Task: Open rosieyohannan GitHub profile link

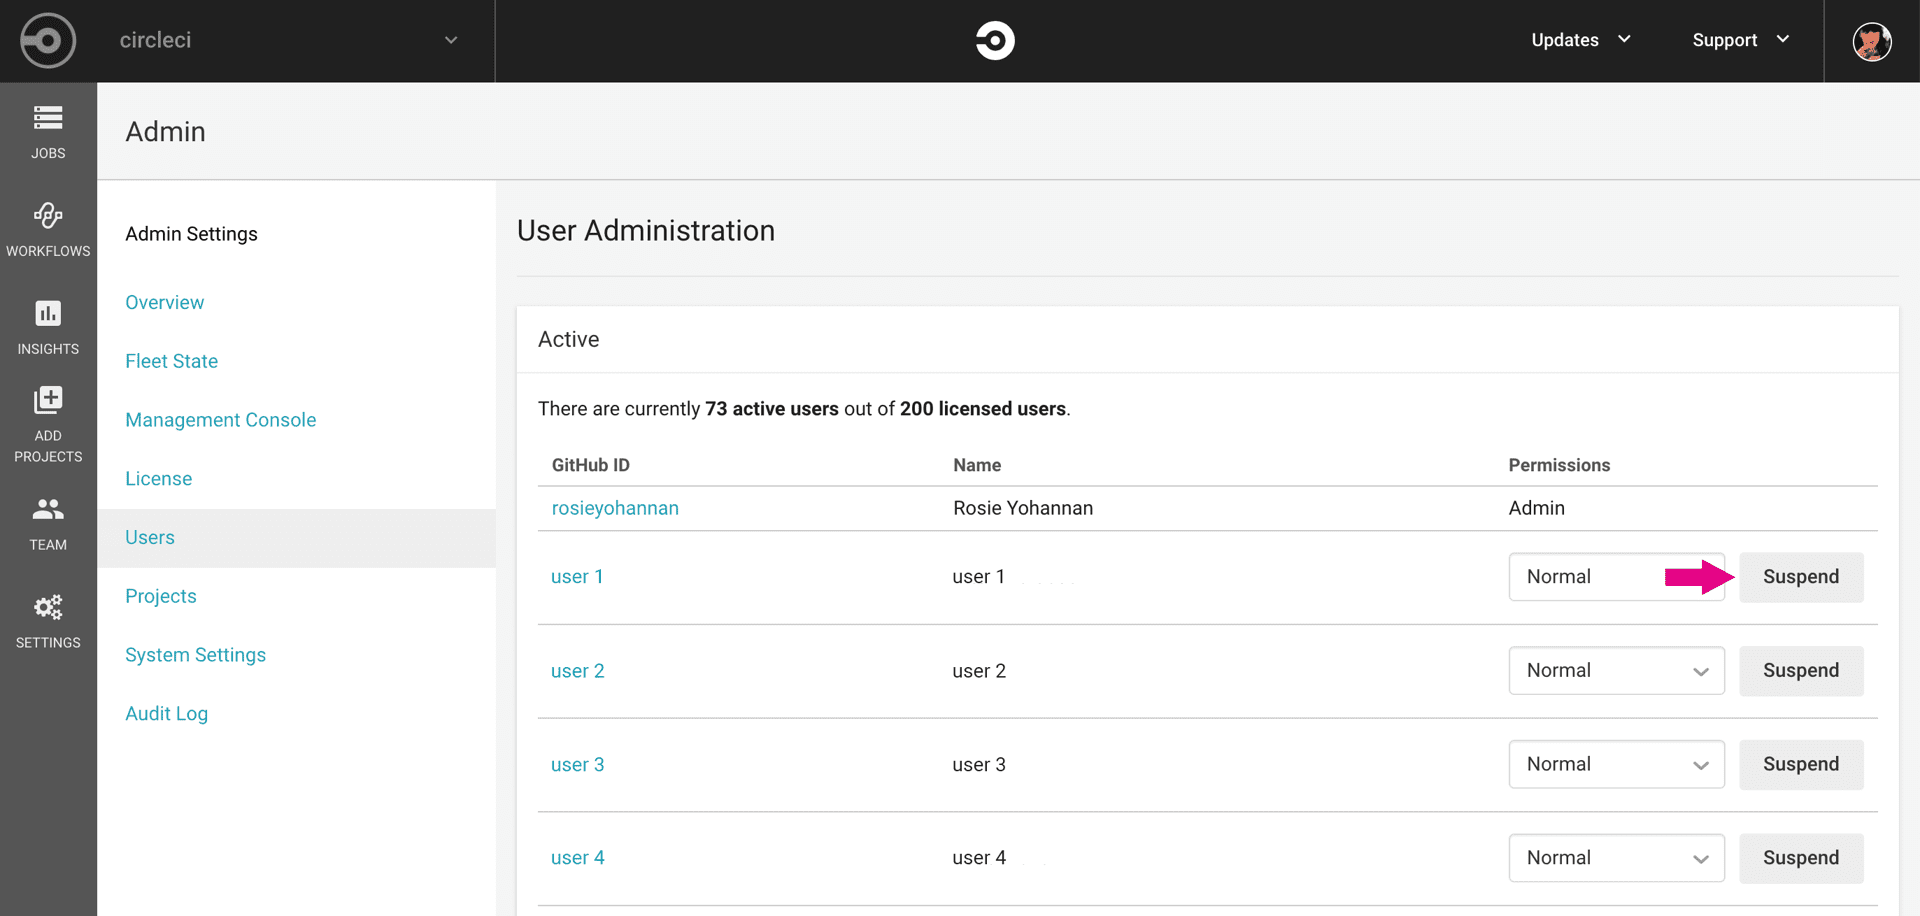Action: tap(615, 508)
